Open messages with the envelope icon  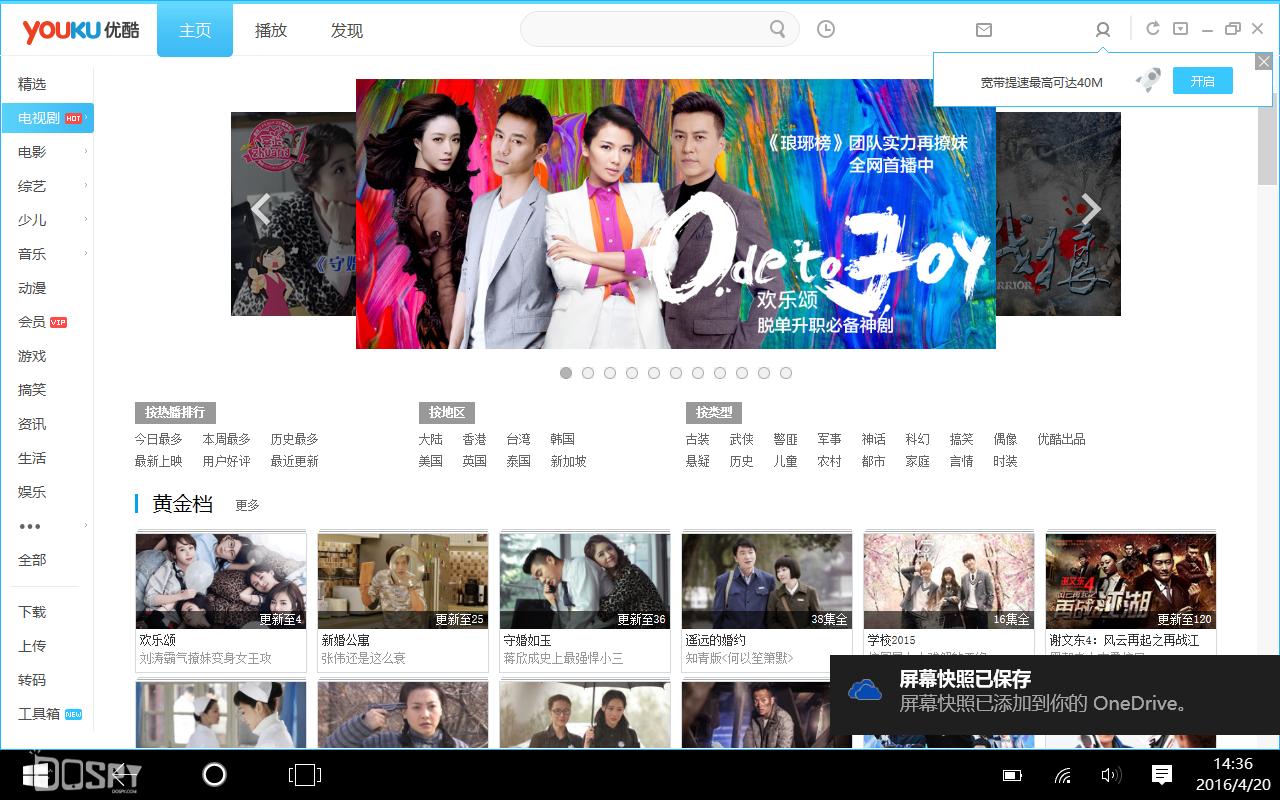coord(983,30)
